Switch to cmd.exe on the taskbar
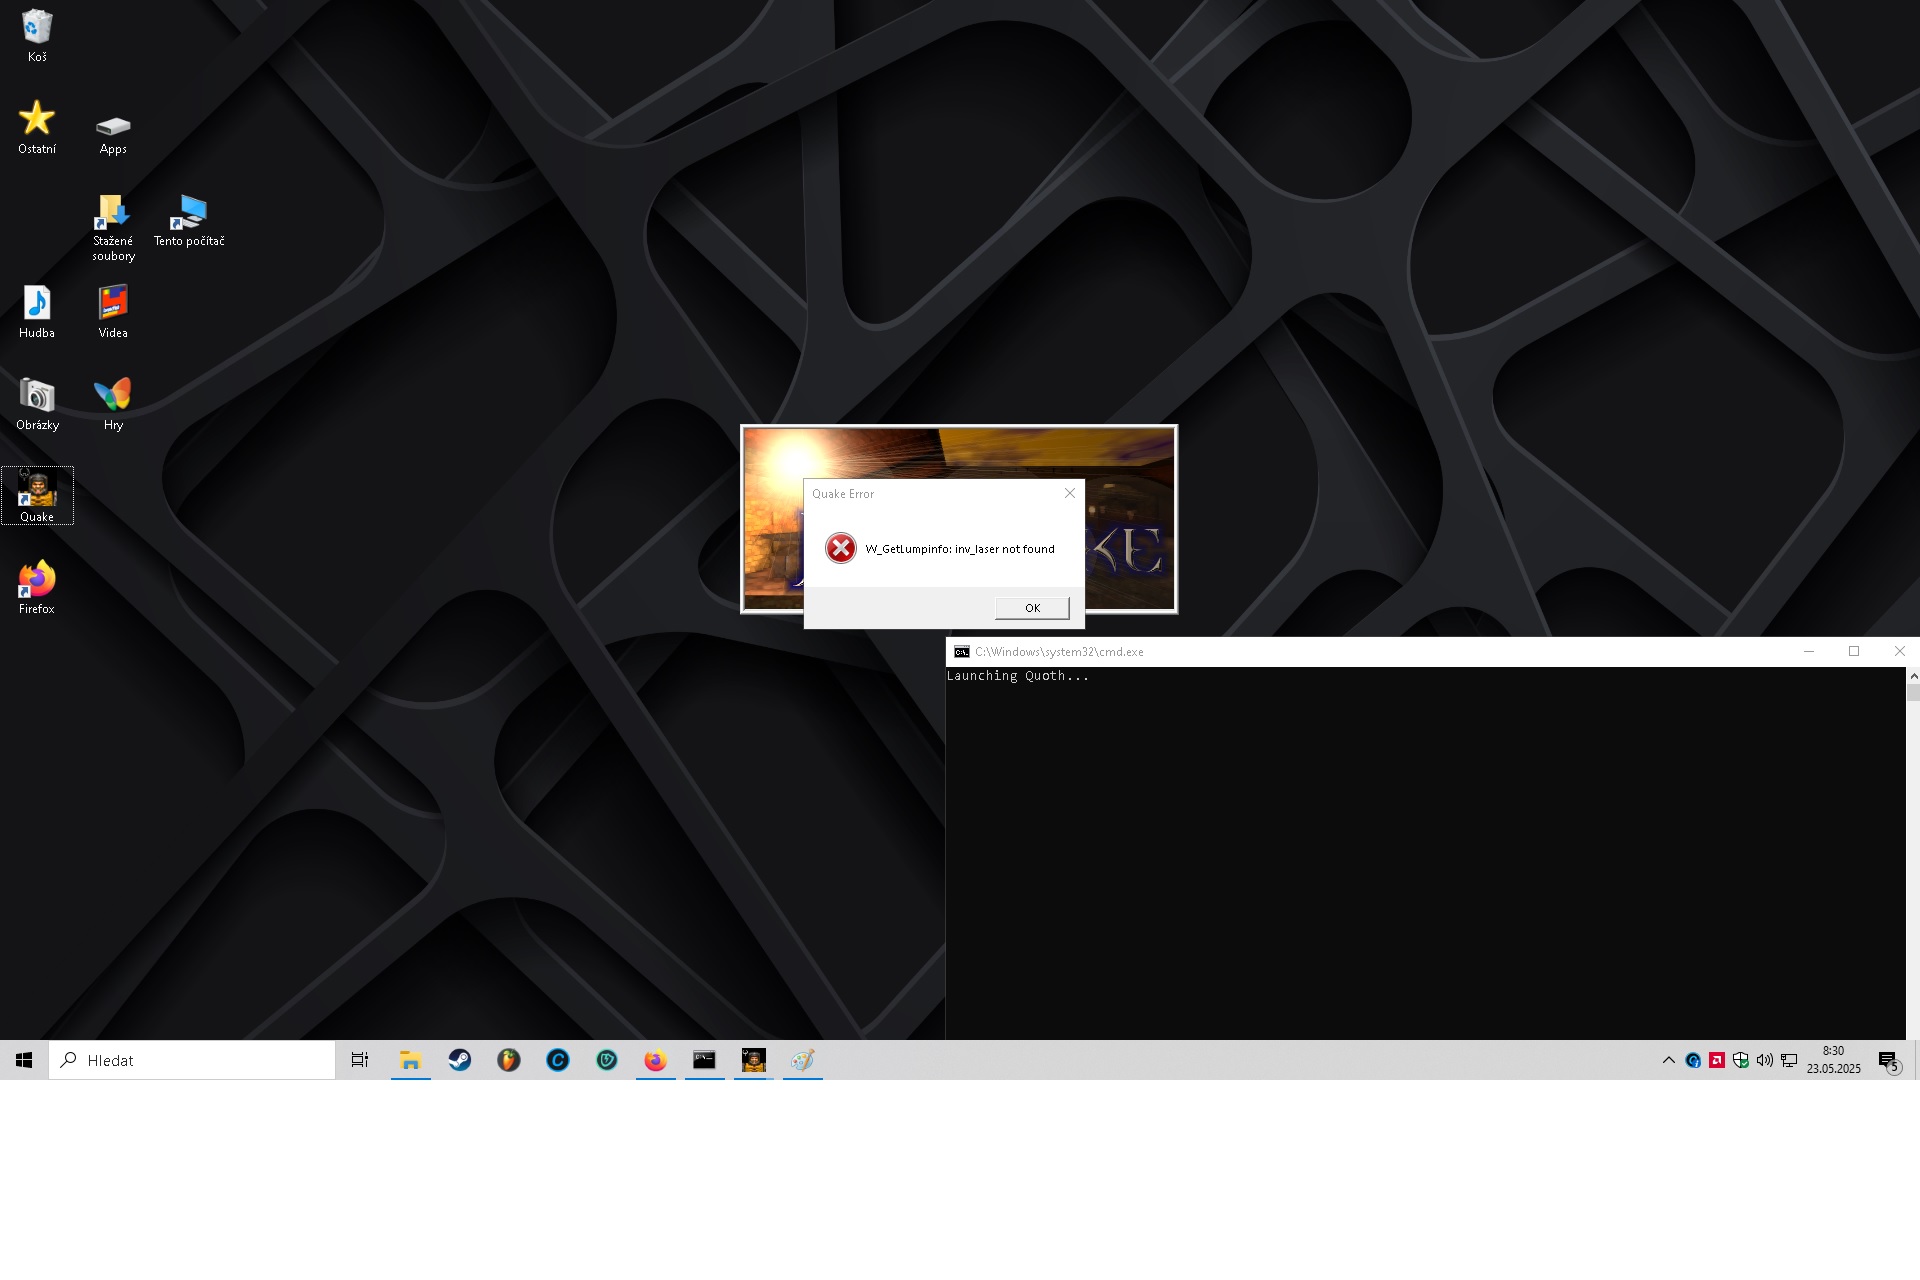The image size is (1920, 1280). point(704,1060)
